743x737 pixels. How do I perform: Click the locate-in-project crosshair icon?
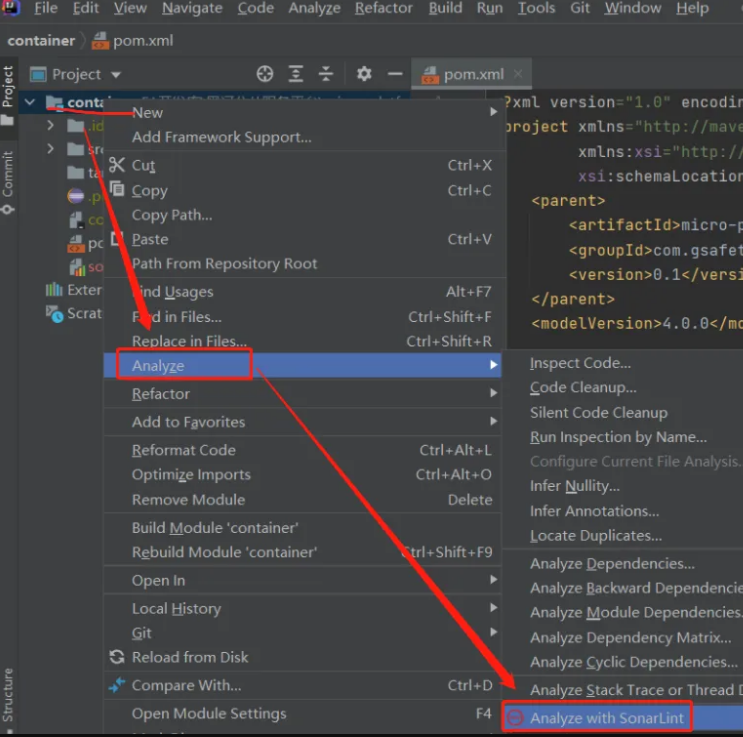(x=265, y=74)
